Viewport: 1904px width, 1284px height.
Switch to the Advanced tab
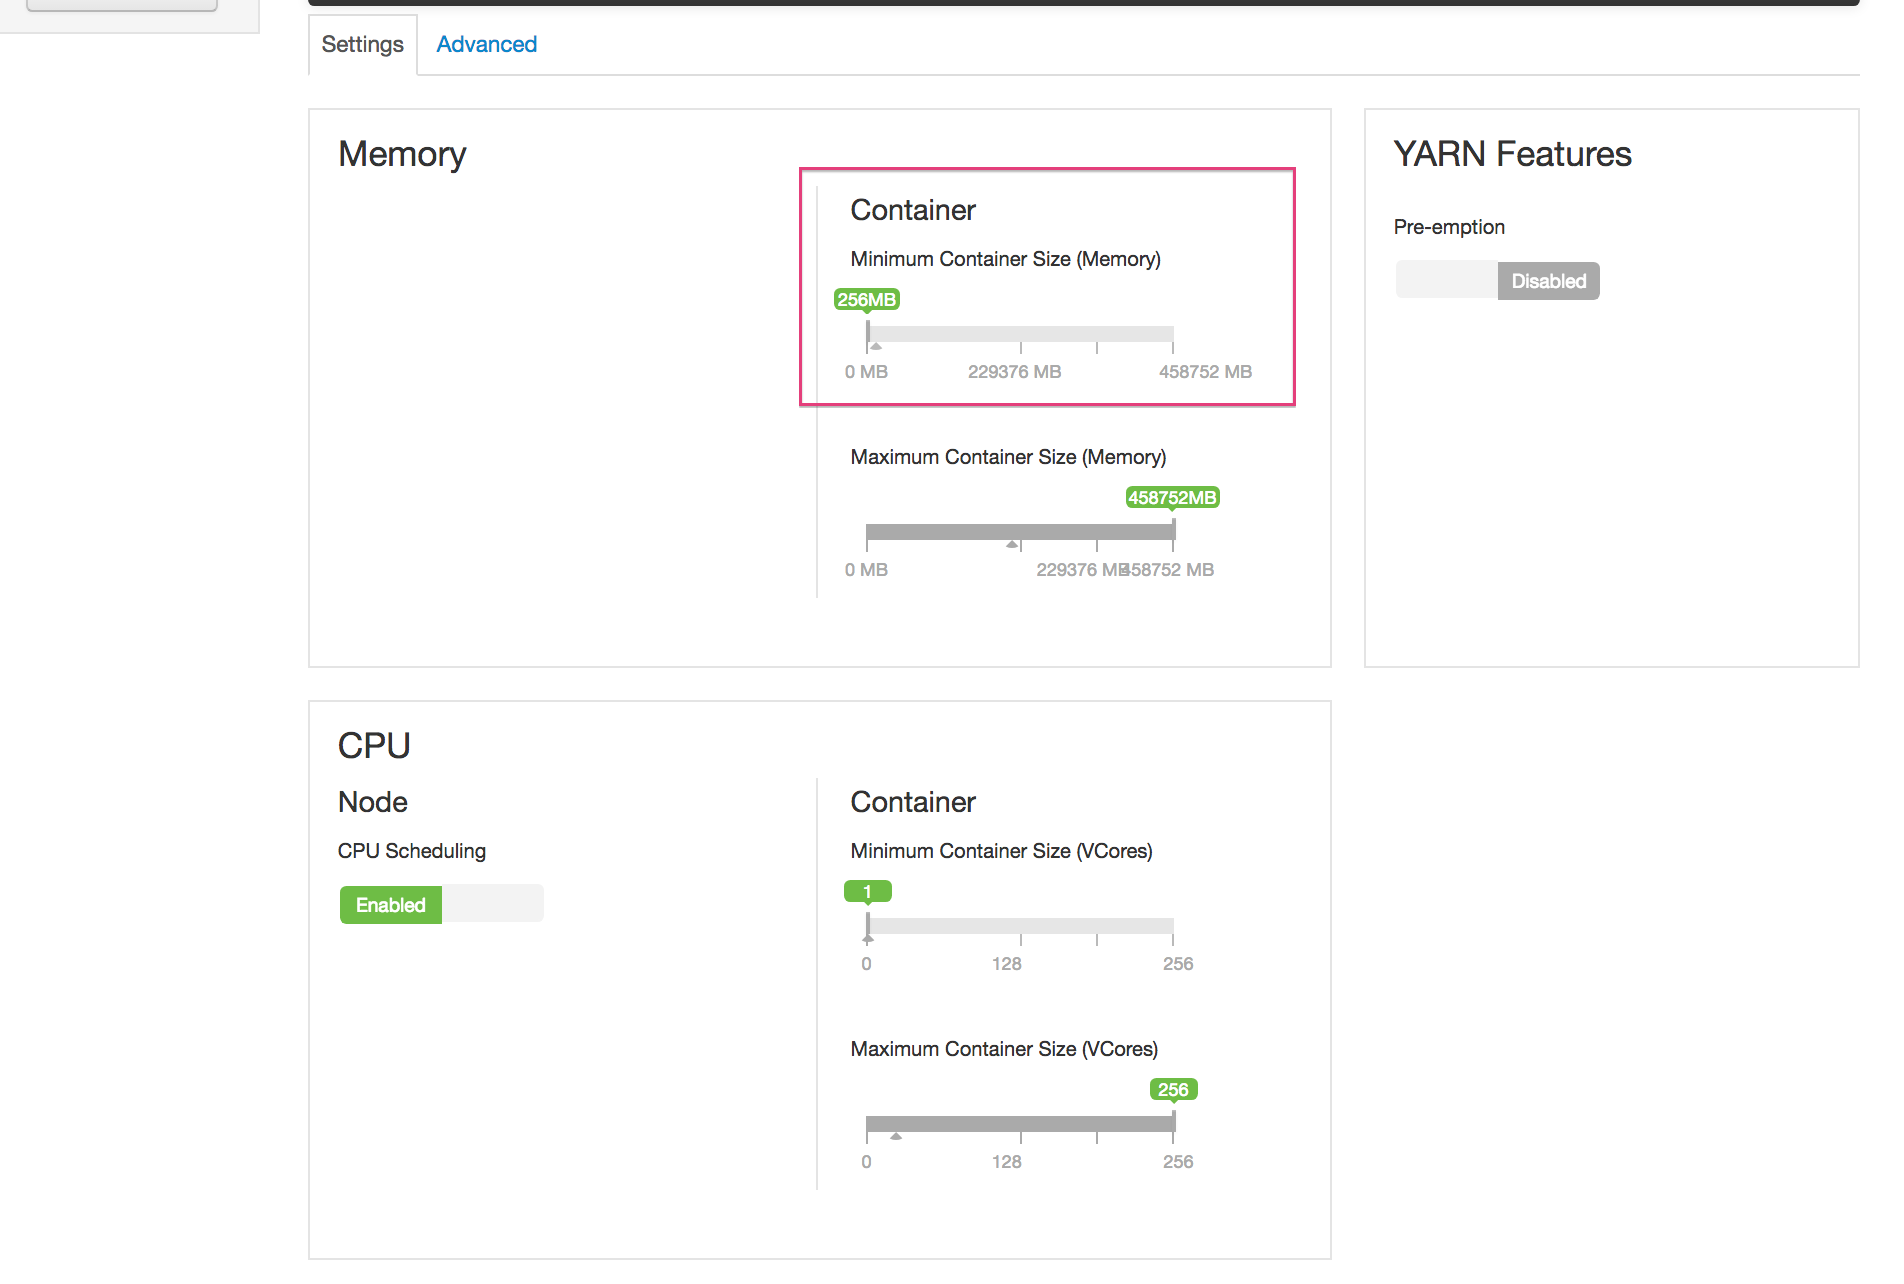(486, 44)
